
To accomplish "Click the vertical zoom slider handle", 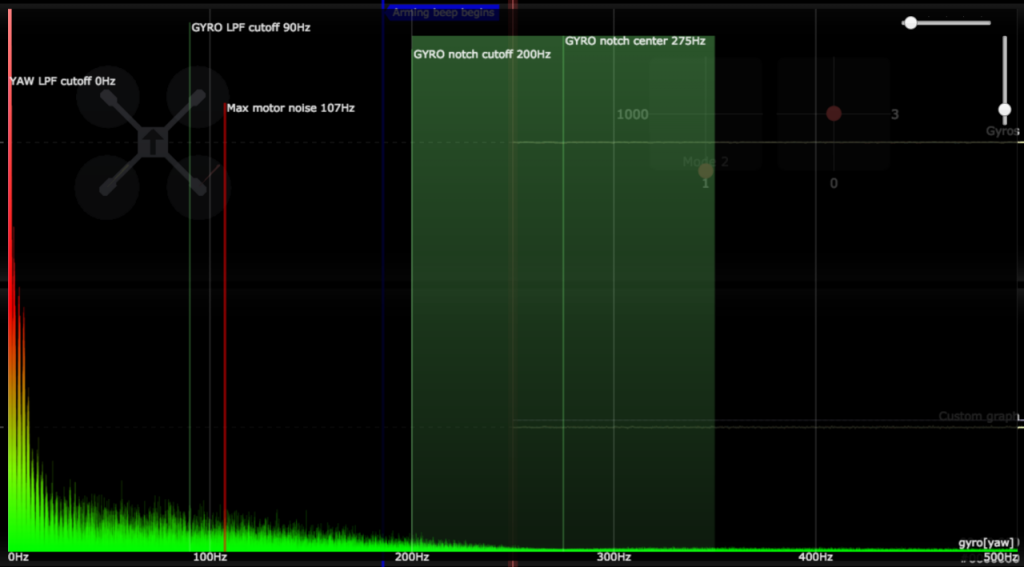I will pyautogui.click(x=1005, y=110).
